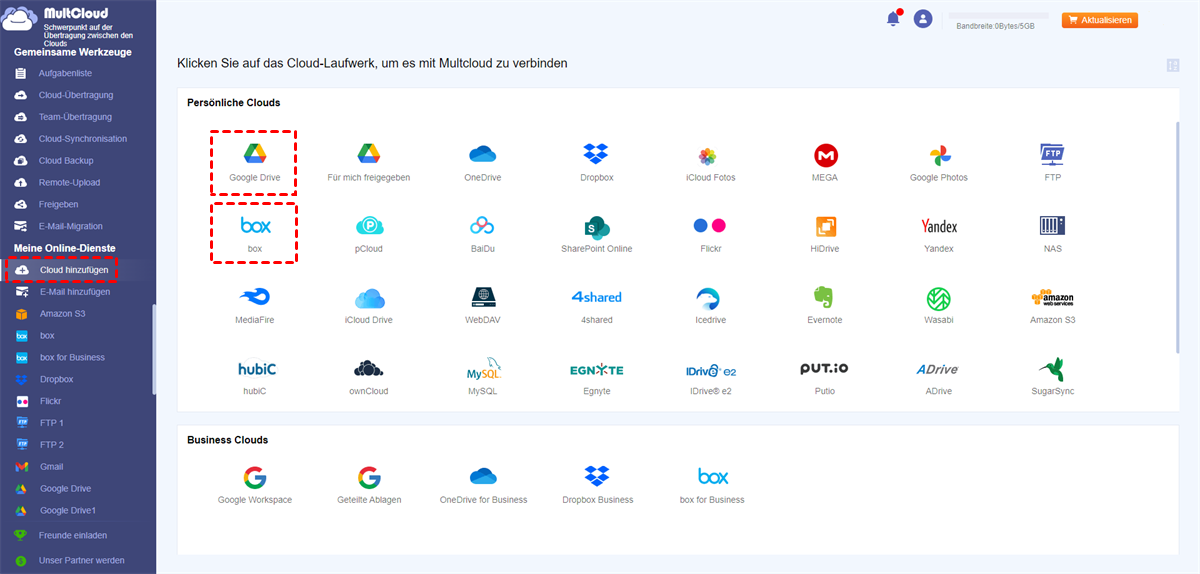This screenshot has width=1200, height=574.
Task: Select the Putio service icon
Action: point(824,368)
